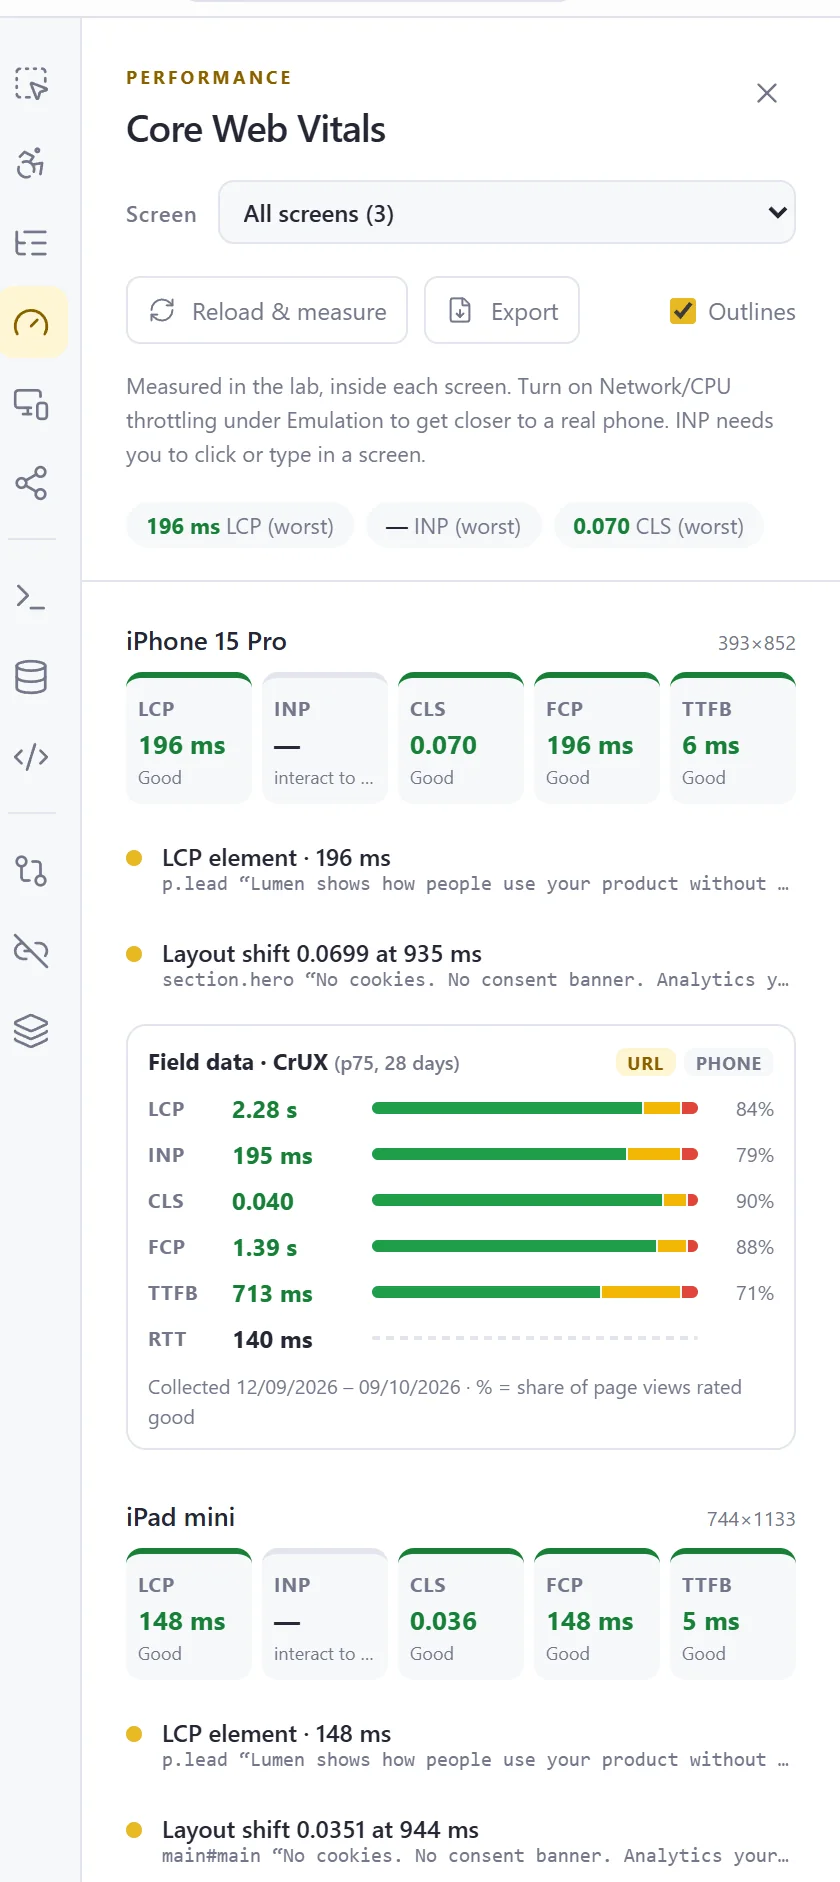Expand the All screens (3) dropdown
The image size is (840, 1882).
[x=507, y=212]
